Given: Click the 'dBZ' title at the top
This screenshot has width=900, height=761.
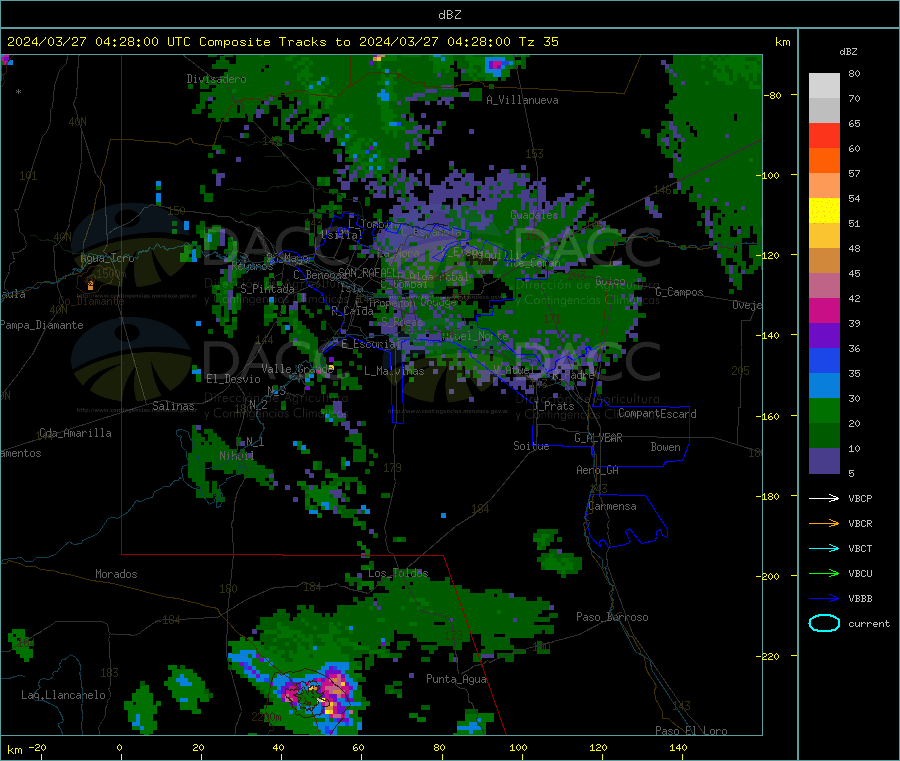Looking at the screenshot, I should (x=449, y=15).
